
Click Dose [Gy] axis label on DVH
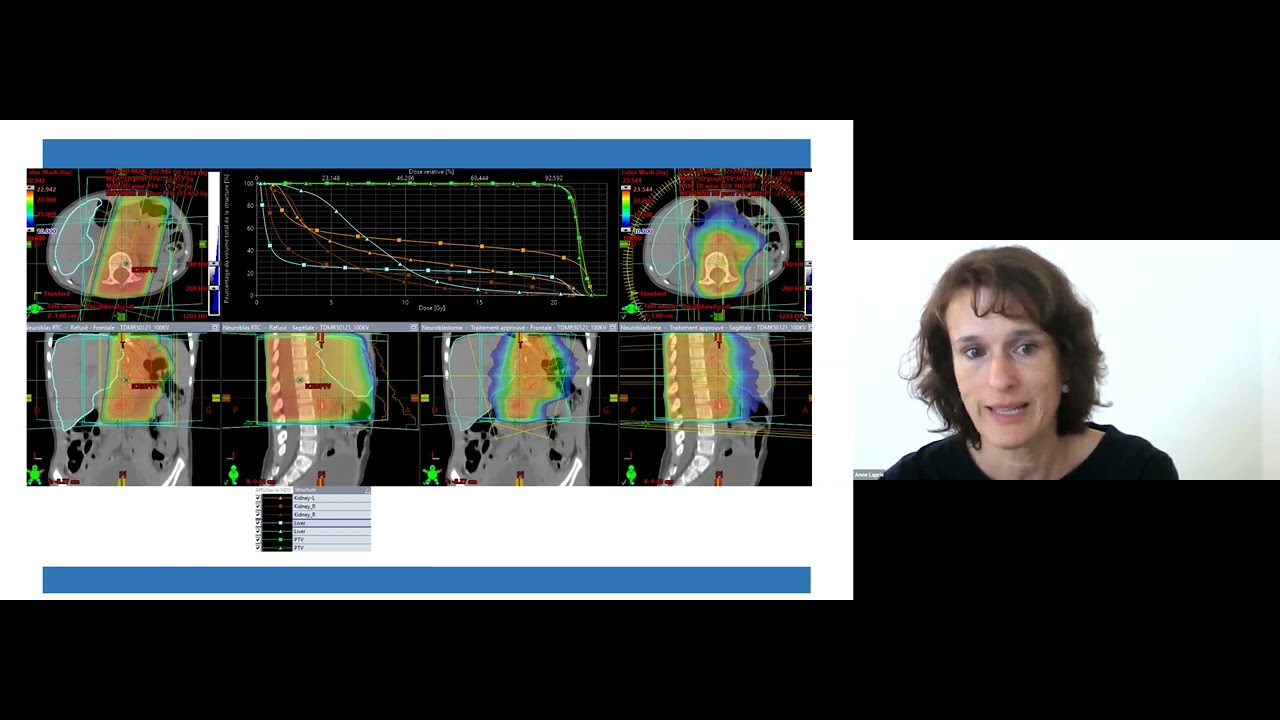[x=432, y=307]
